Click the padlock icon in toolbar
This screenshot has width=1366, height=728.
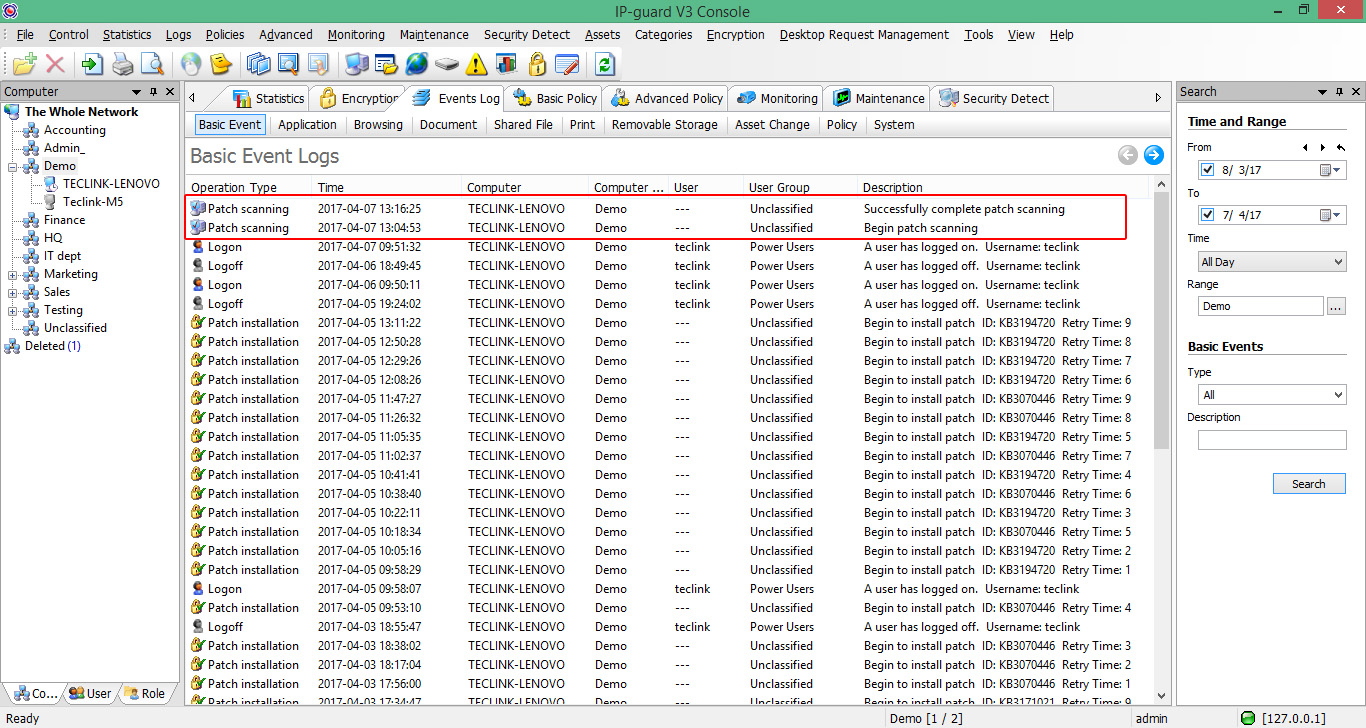pyautogui.click(x=537, y=65)
